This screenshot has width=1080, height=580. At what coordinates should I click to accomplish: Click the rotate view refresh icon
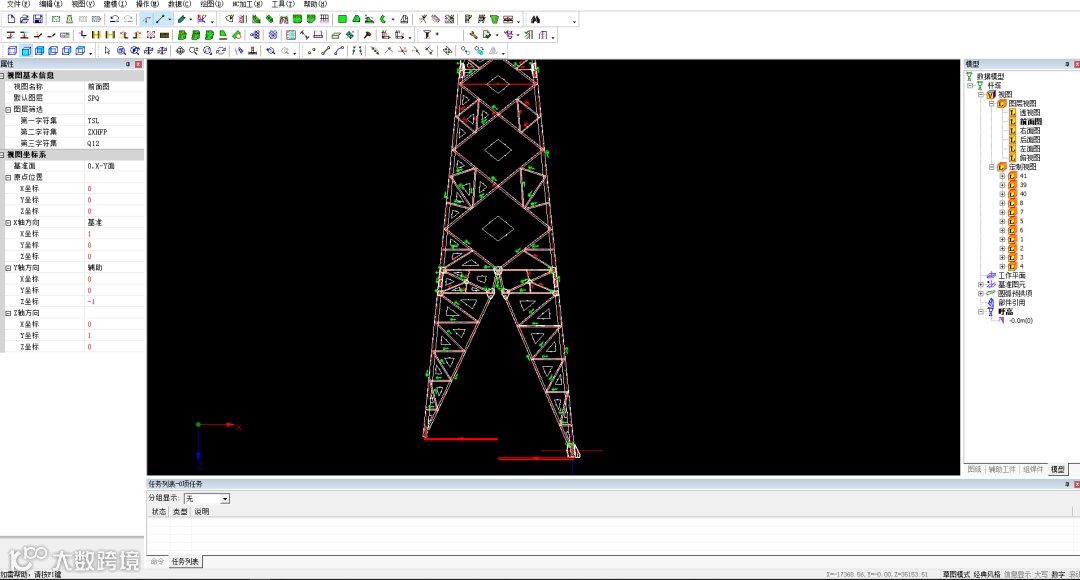point(220,50)
